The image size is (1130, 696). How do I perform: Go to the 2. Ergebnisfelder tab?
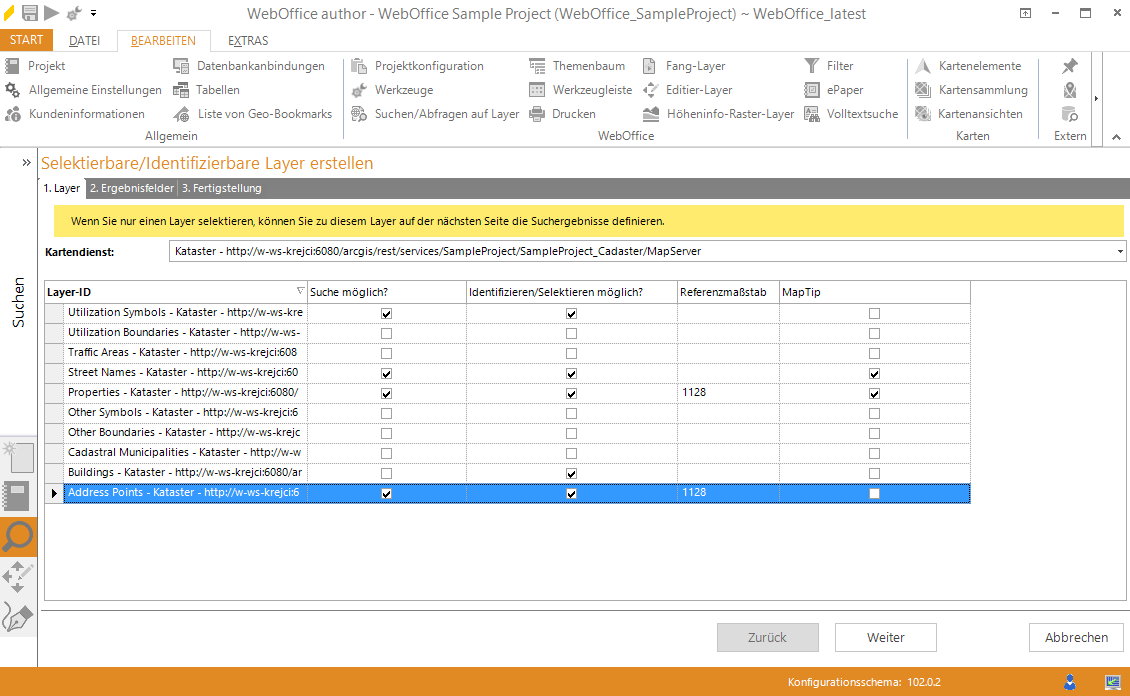(131, 188)
